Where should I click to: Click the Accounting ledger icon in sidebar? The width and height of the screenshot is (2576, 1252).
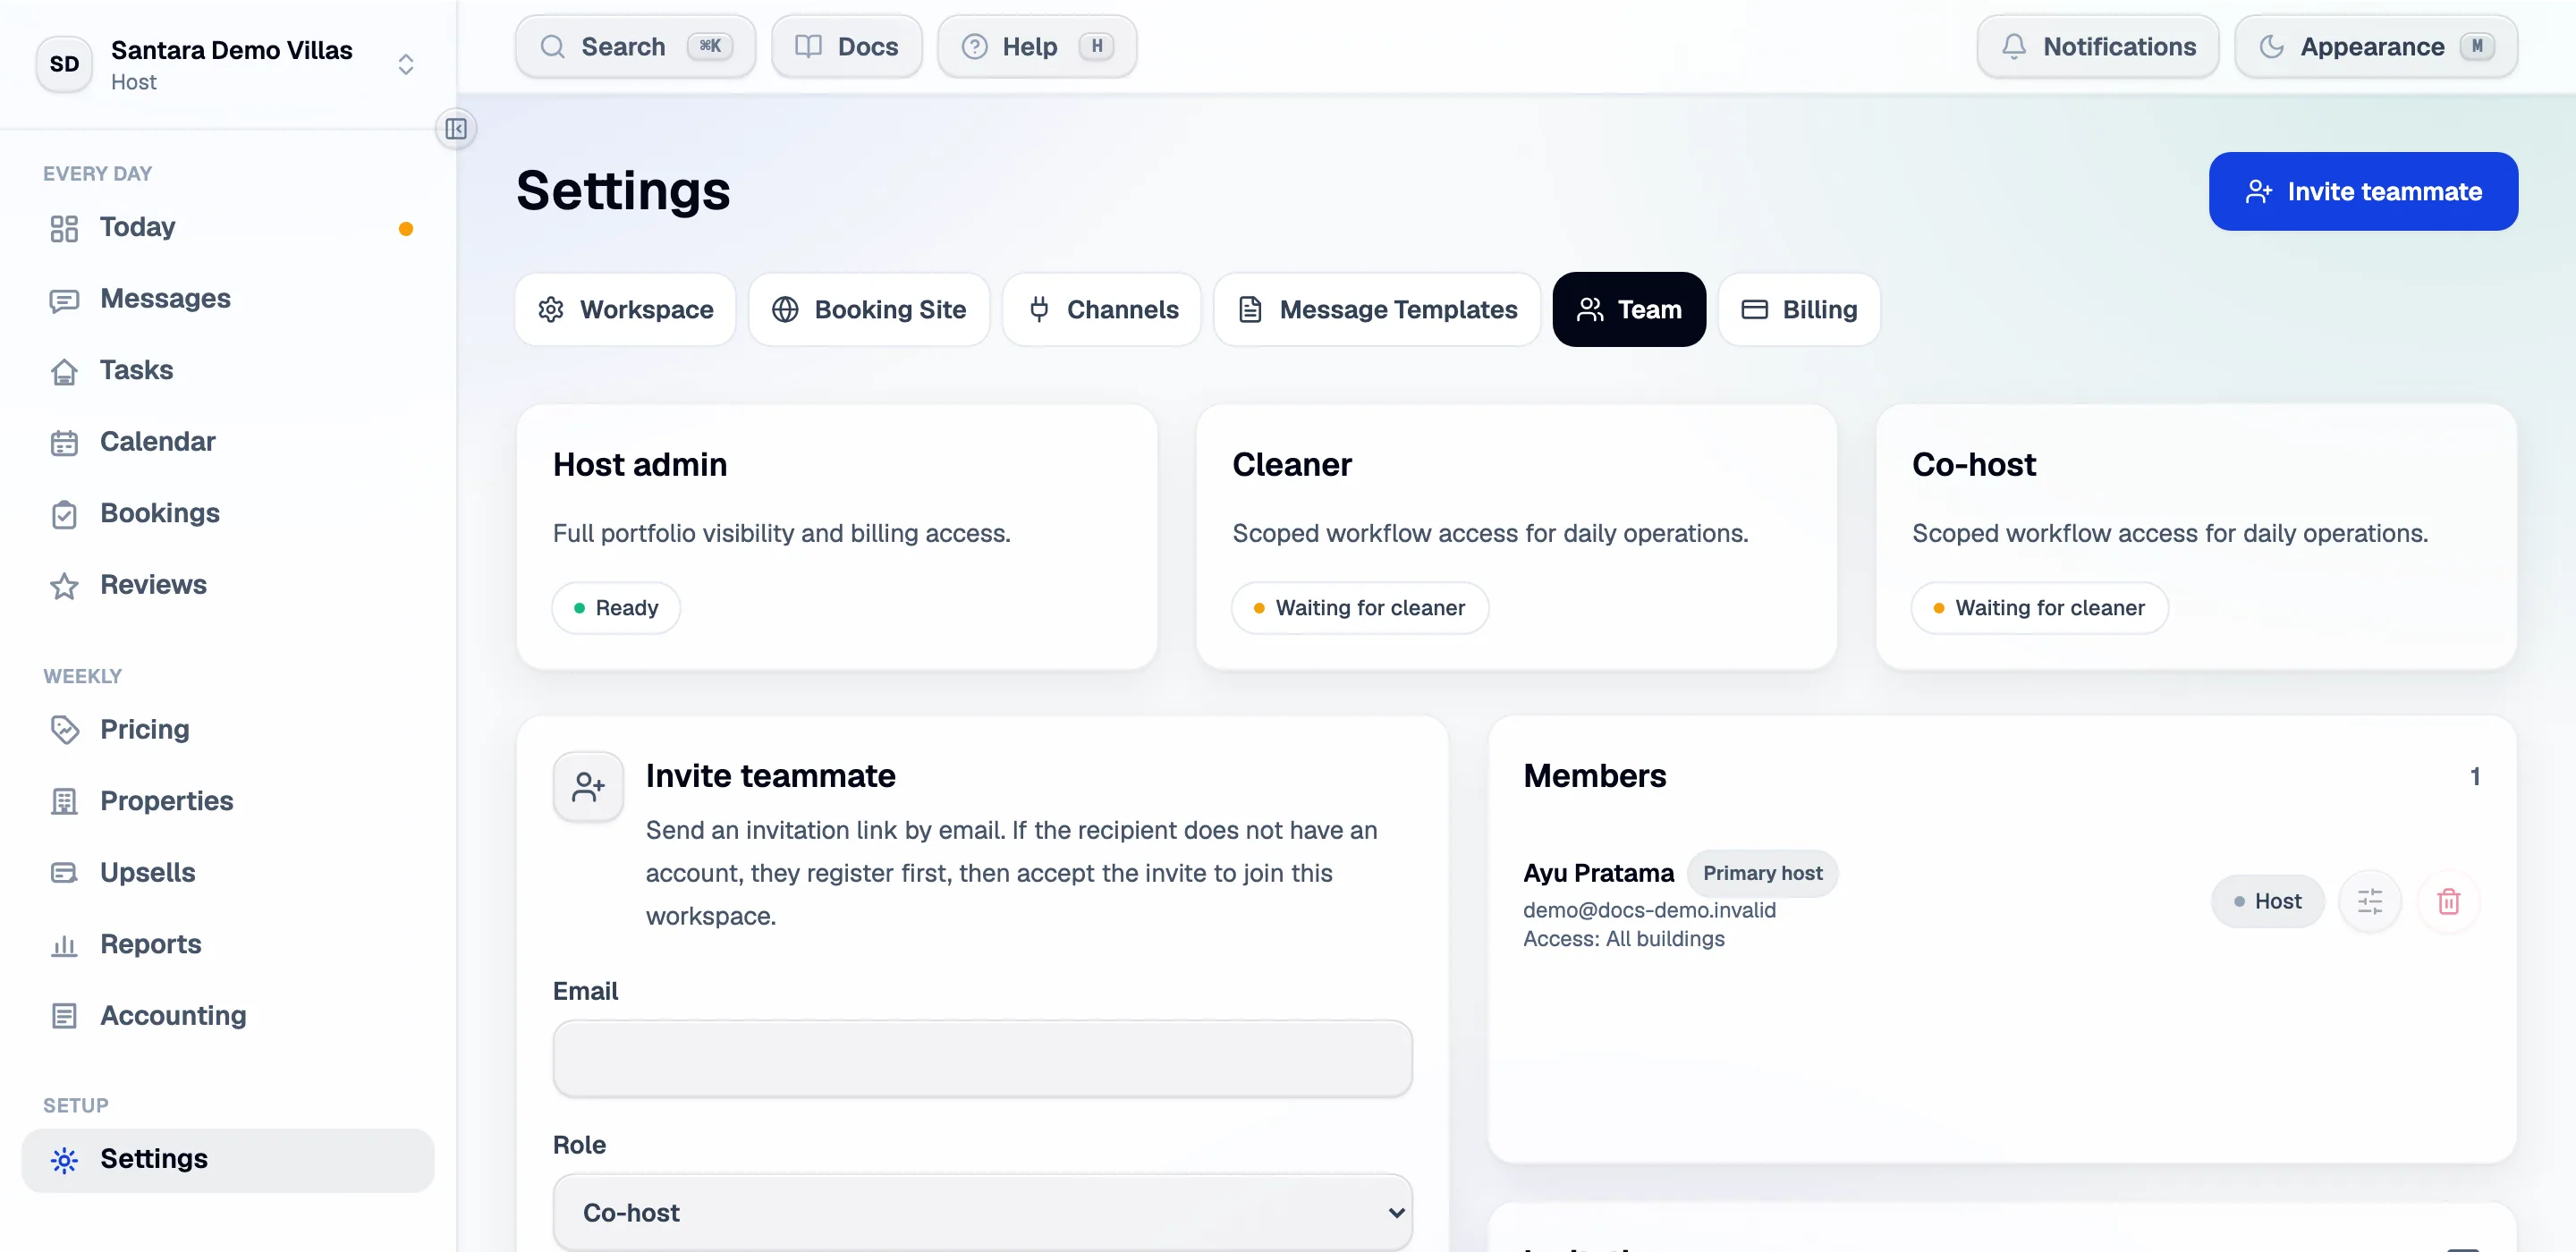coord(64,1016)
